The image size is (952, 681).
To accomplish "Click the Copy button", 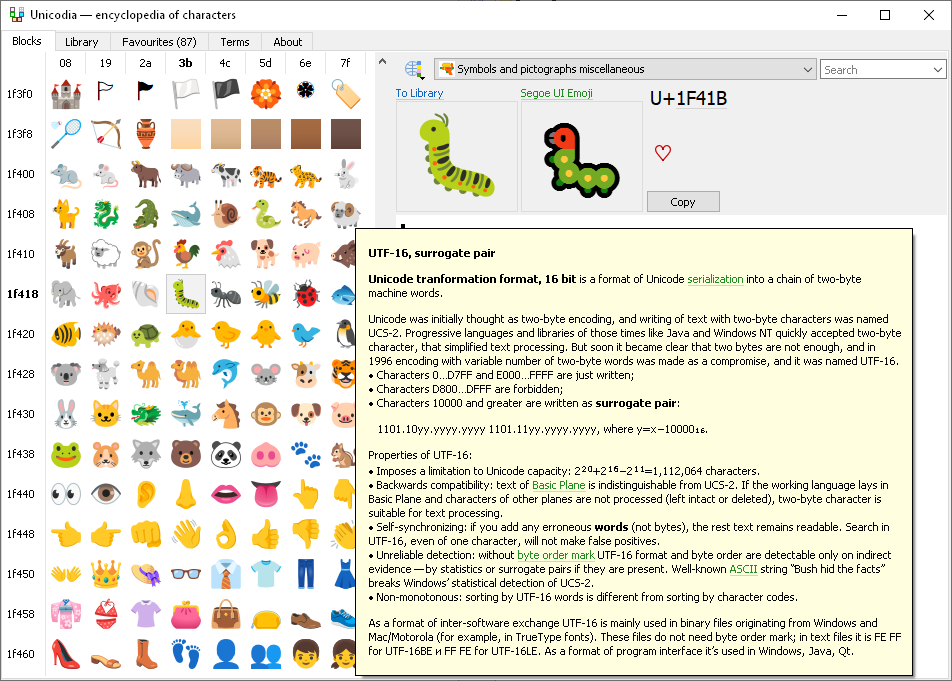I will tap(683, 202).
